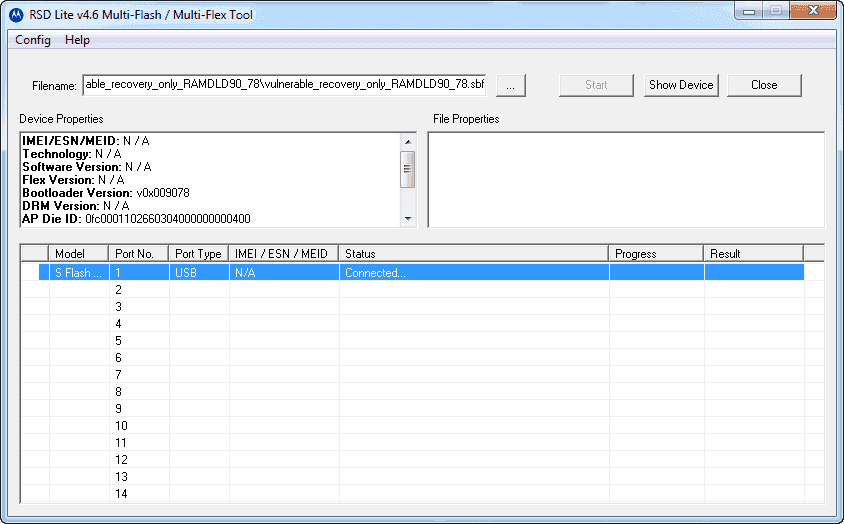Select port number 5 row
Viewport: 844px width, 524px height.
[x=421, y=341]
